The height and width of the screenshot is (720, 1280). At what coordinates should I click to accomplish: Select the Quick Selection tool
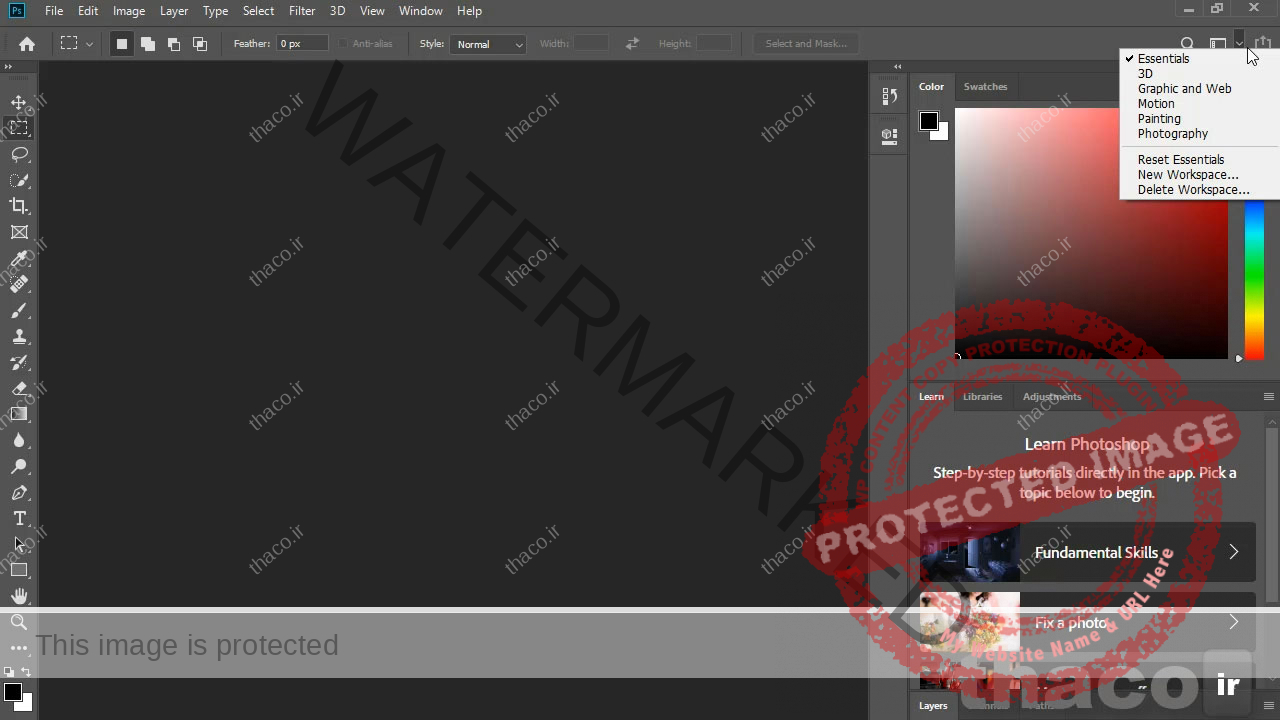[19, 180]
